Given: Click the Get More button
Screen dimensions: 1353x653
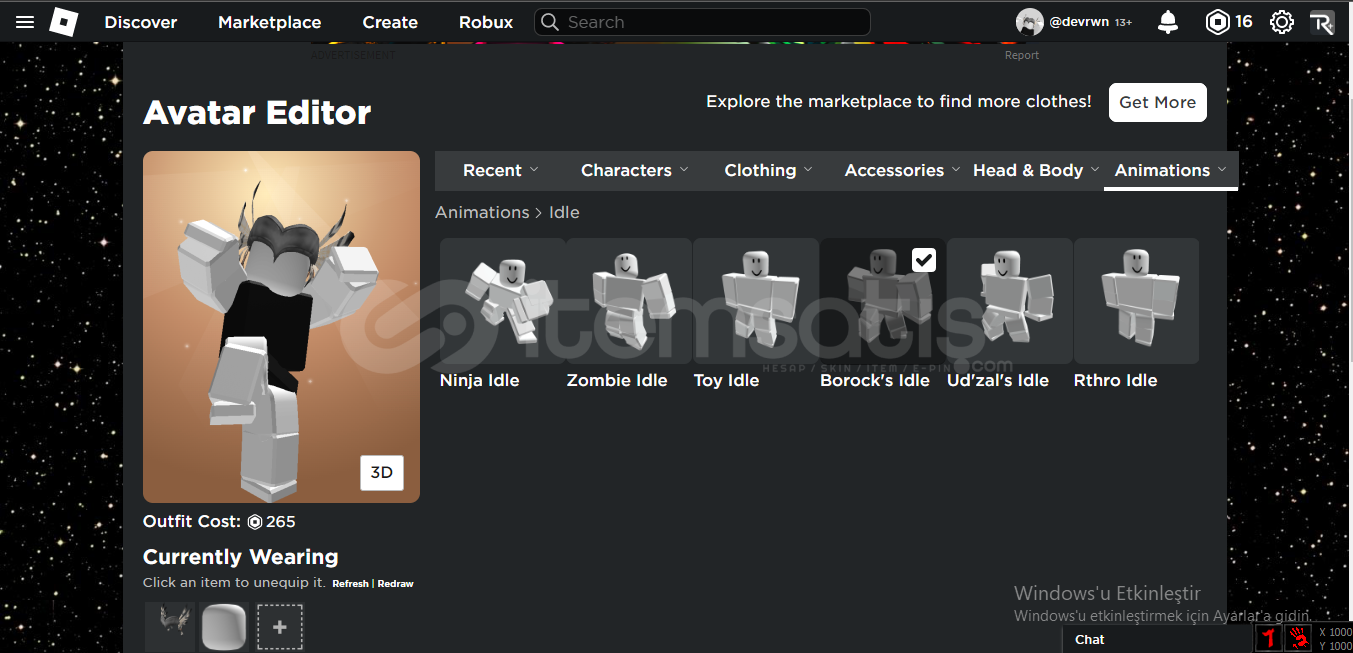Looking at the screenshot, I should pos(1158,102).
